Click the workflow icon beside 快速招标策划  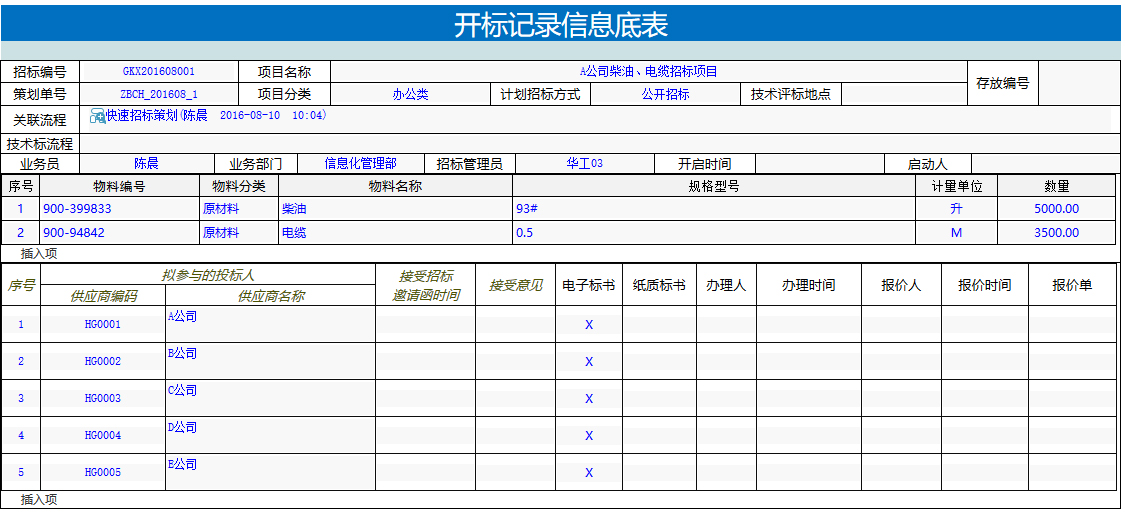coord(97,116)
